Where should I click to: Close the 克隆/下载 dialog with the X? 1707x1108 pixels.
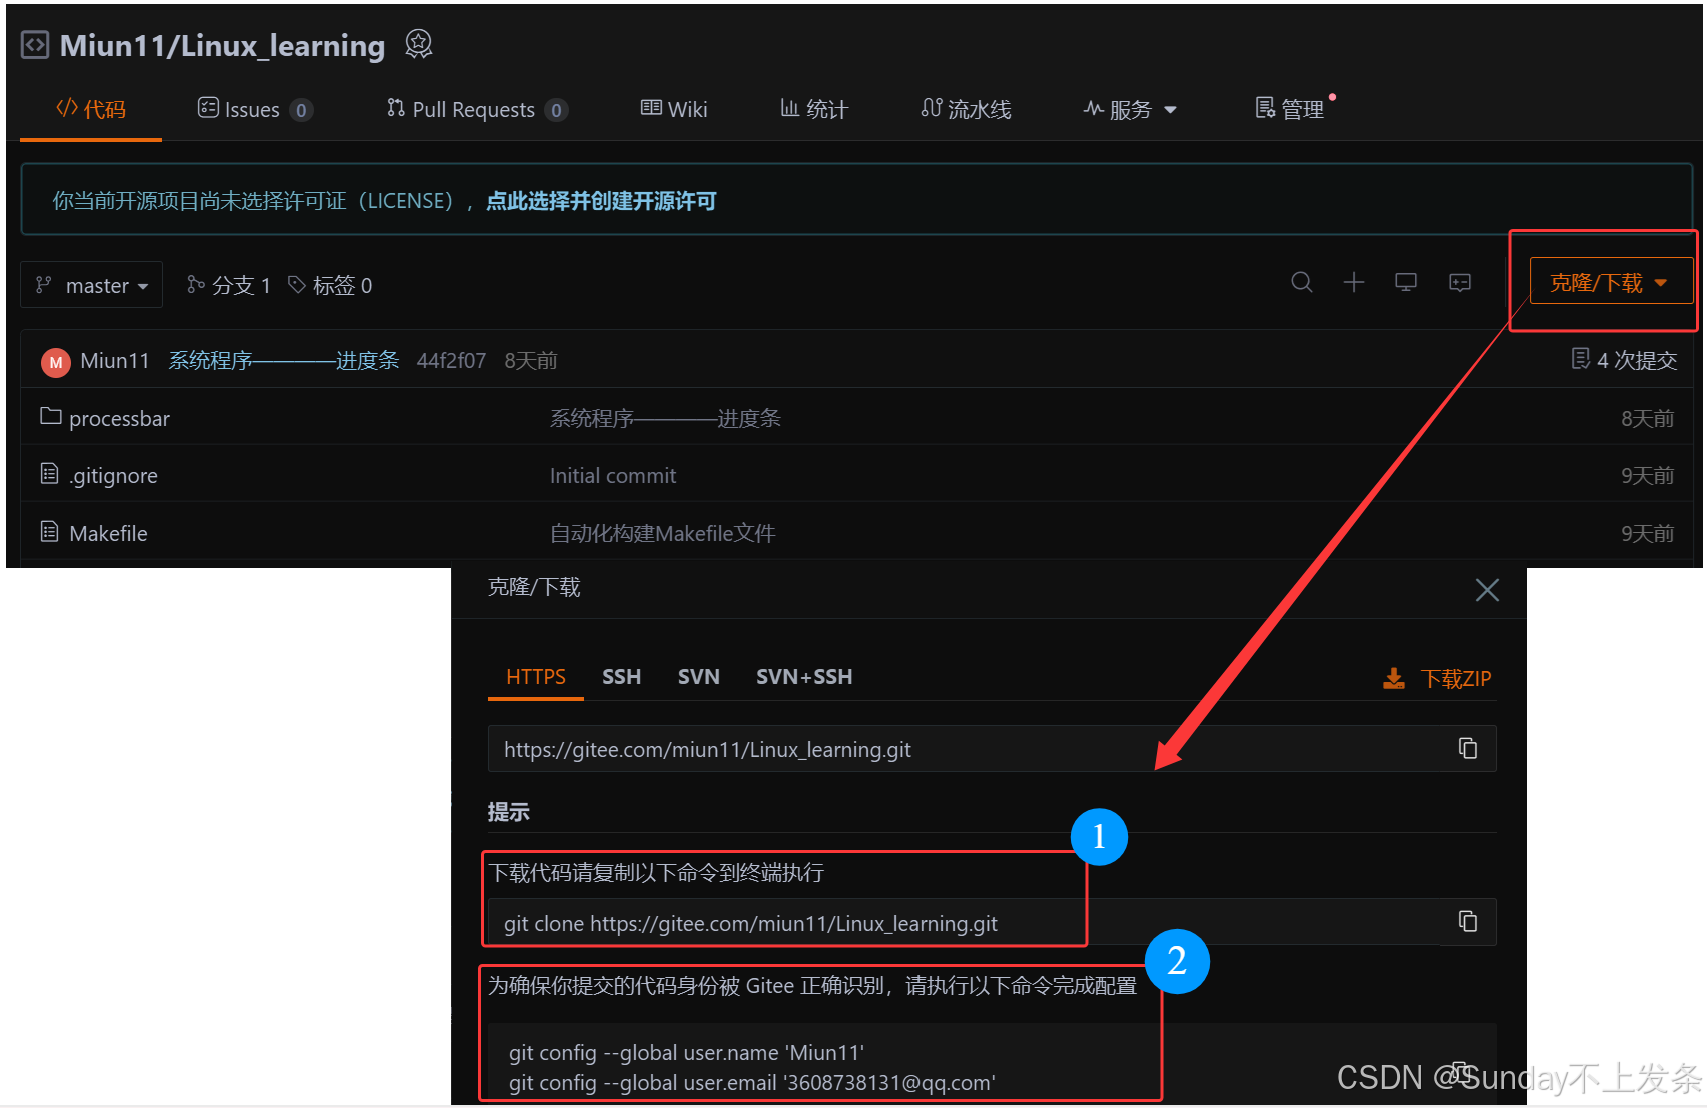pos(1487,590)
